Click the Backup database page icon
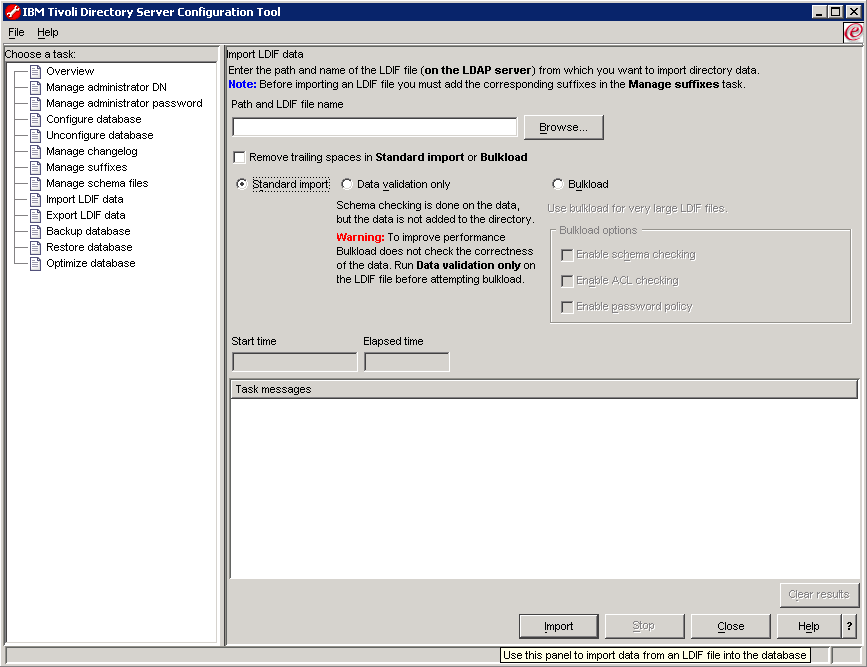Viewport: 867px width, 667px height. coord(35,231)
